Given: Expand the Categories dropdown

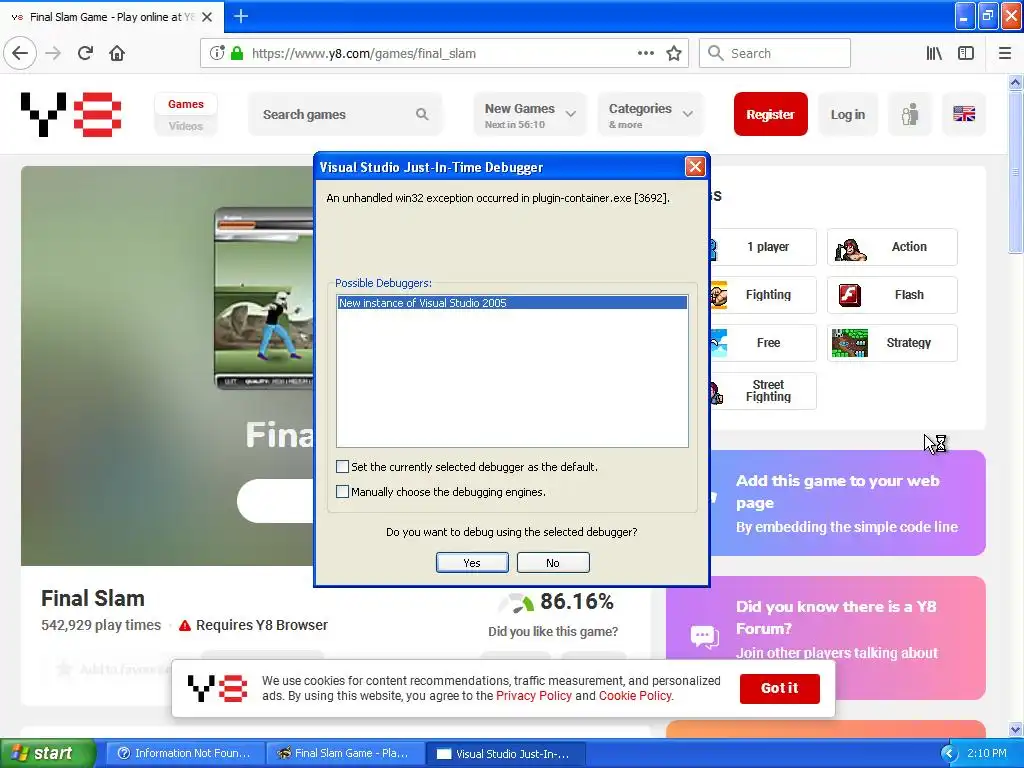Looking at the screenshot, I should (x=650, y=114).
